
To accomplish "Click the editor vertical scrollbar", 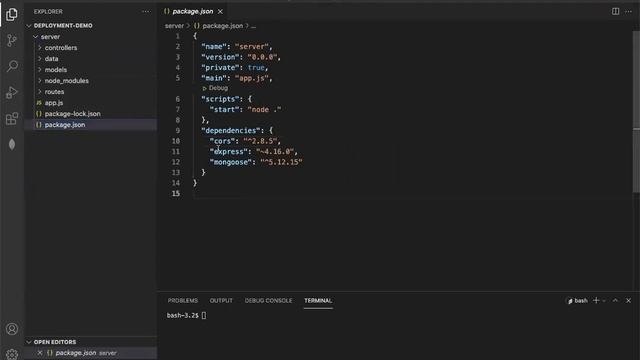I will point(636,112).
